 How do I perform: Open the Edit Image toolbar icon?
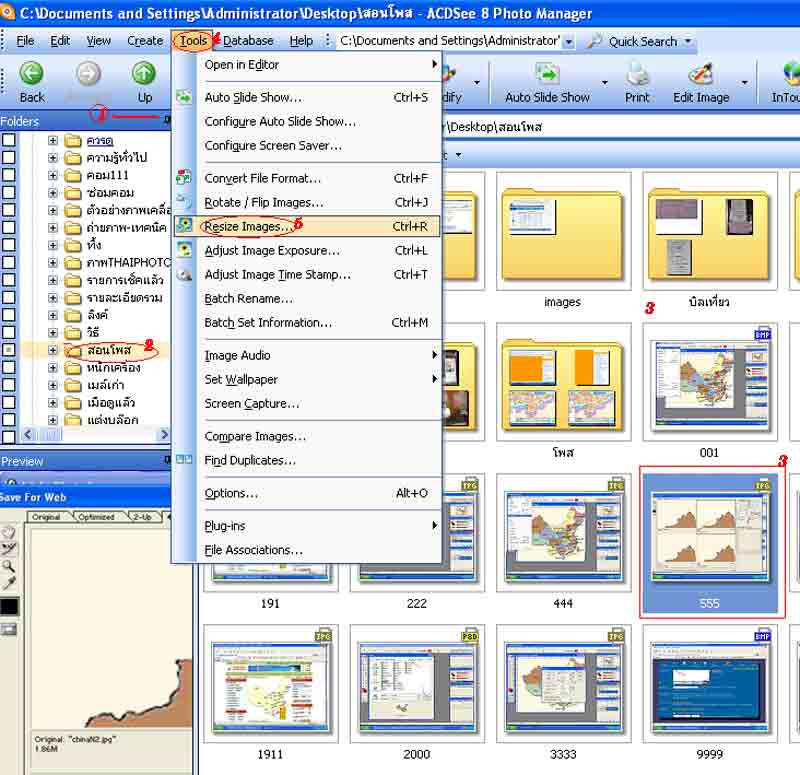click(x=701, y=73)
